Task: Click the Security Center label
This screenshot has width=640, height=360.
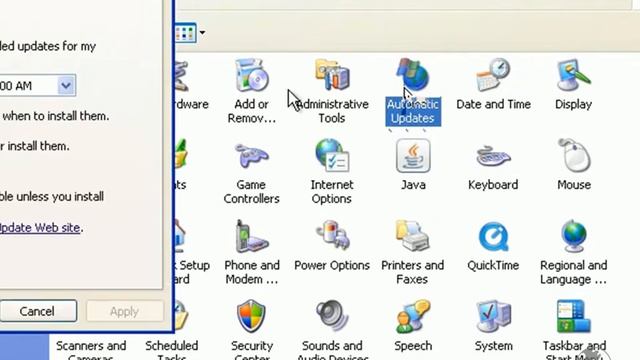Action: [x=251, y=351]
